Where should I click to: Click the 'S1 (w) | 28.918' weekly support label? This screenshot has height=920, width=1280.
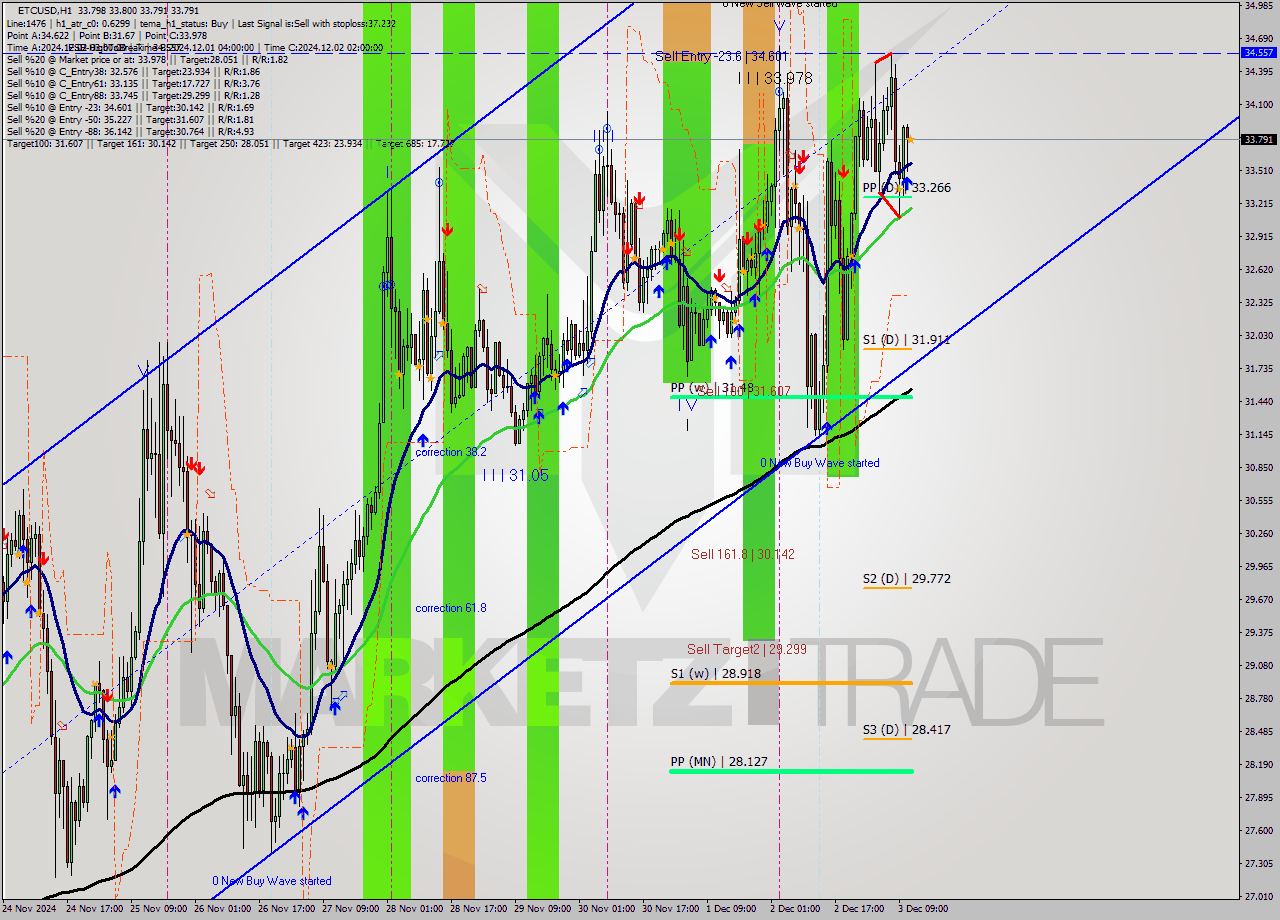click(716, 674)
